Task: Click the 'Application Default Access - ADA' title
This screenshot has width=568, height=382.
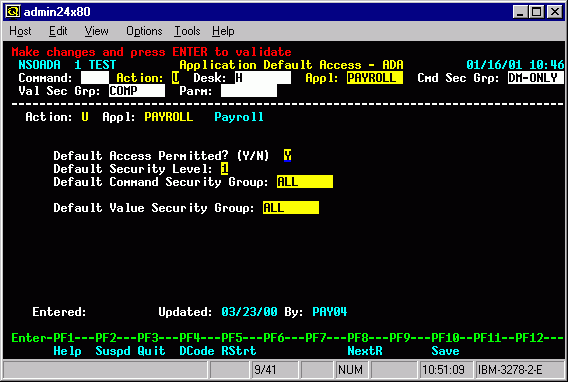Action: (x=291, y=65)
